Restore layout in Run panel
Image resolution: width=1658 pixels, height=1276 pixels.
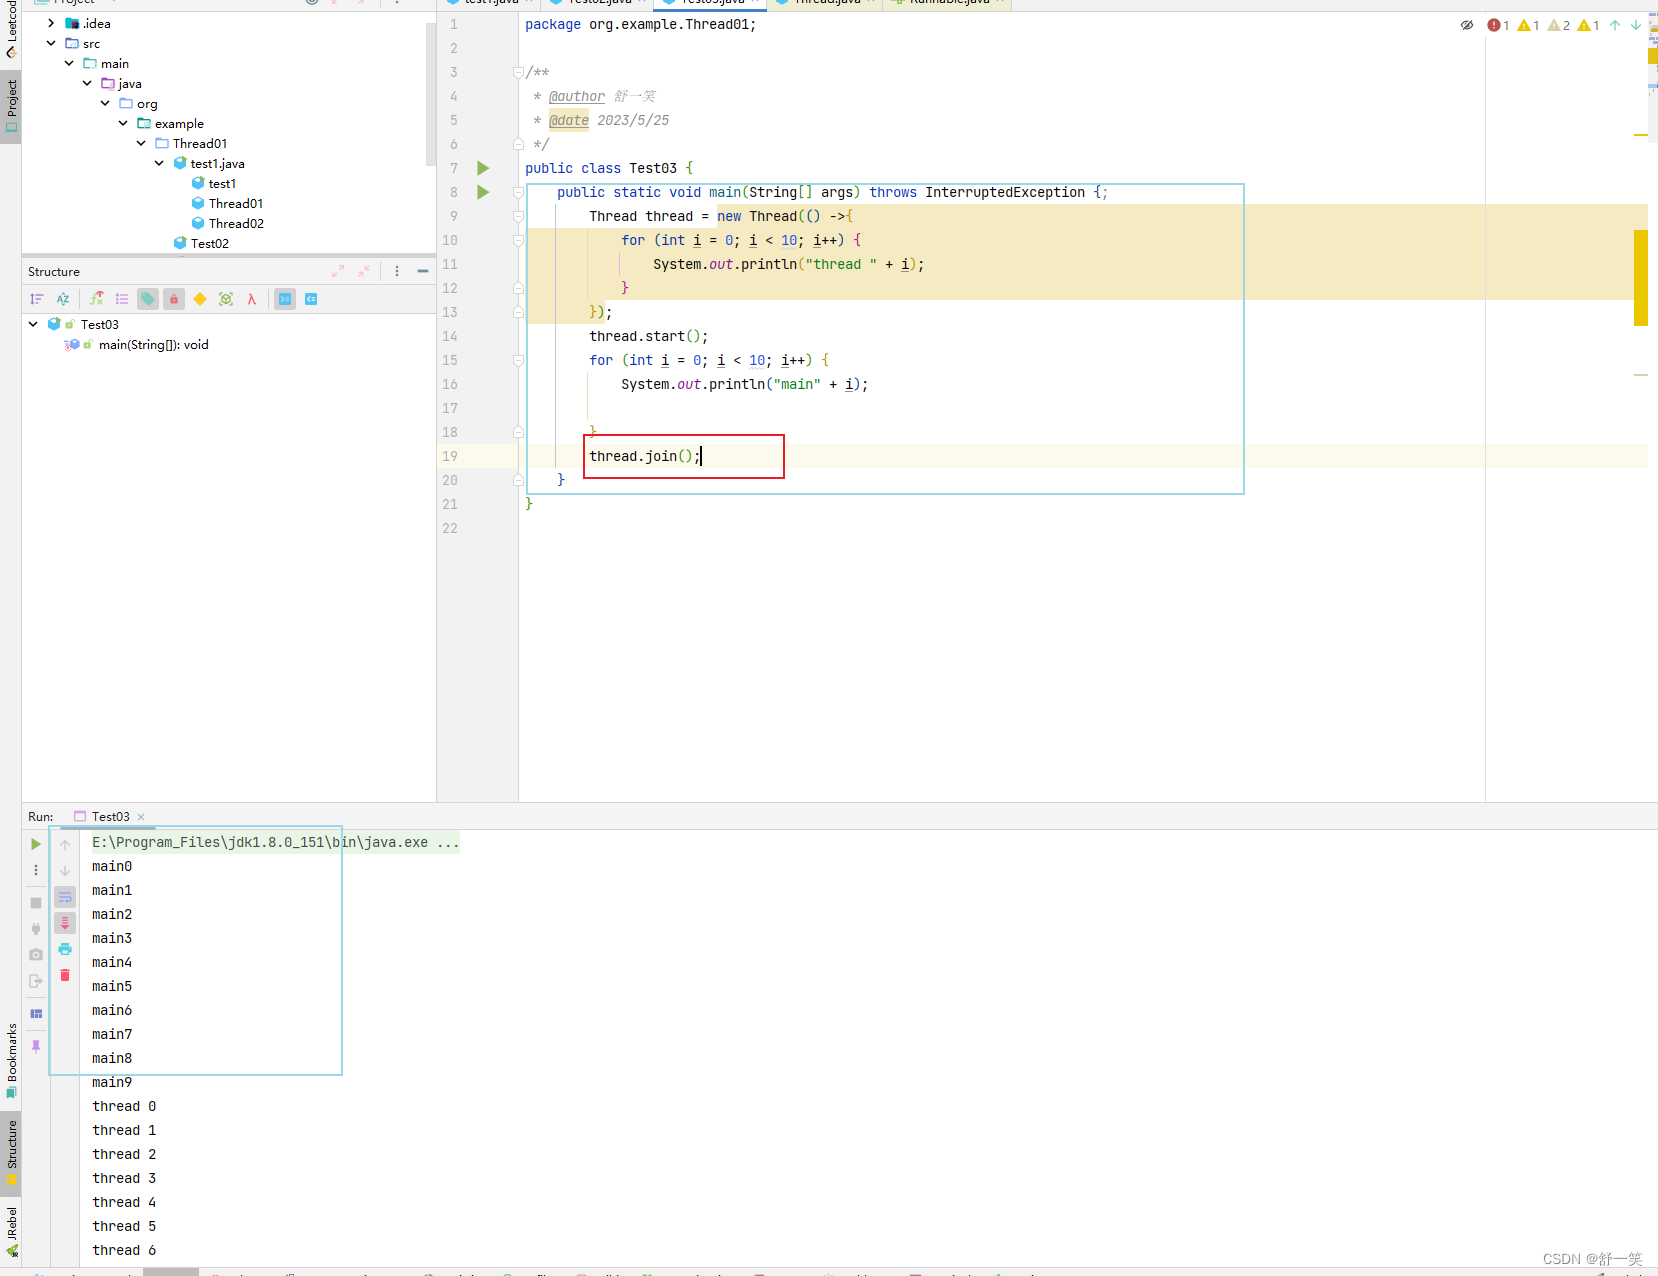click(x=36, y=1014)
